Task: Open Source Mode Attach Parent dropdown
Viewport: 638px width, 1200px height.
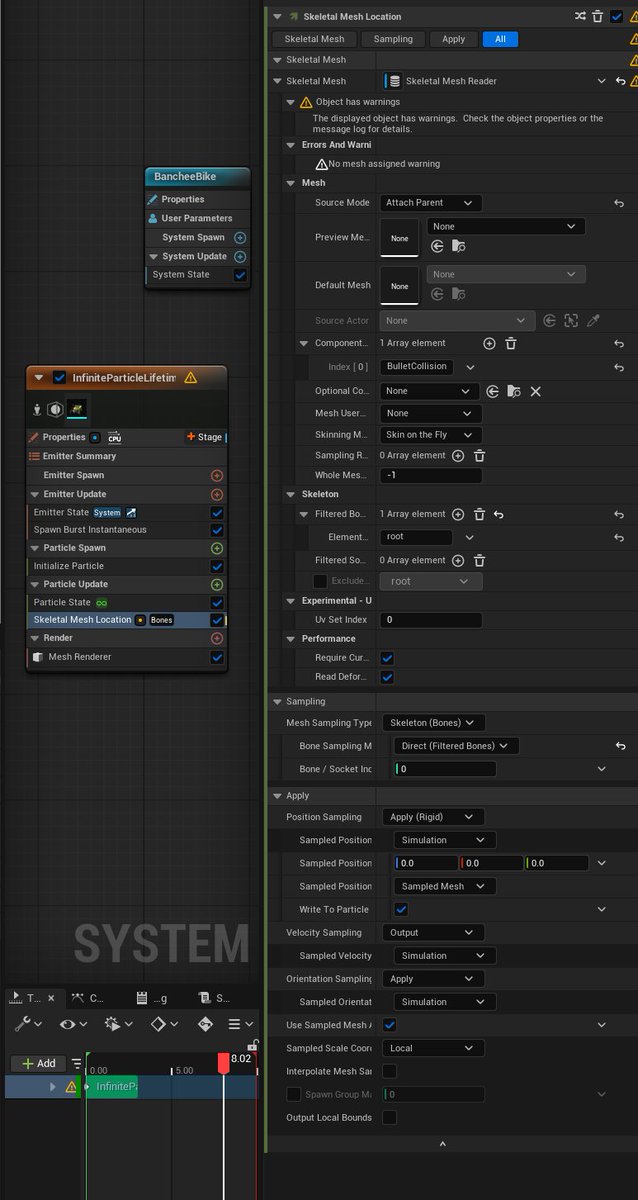Action: tap(430, 203)
